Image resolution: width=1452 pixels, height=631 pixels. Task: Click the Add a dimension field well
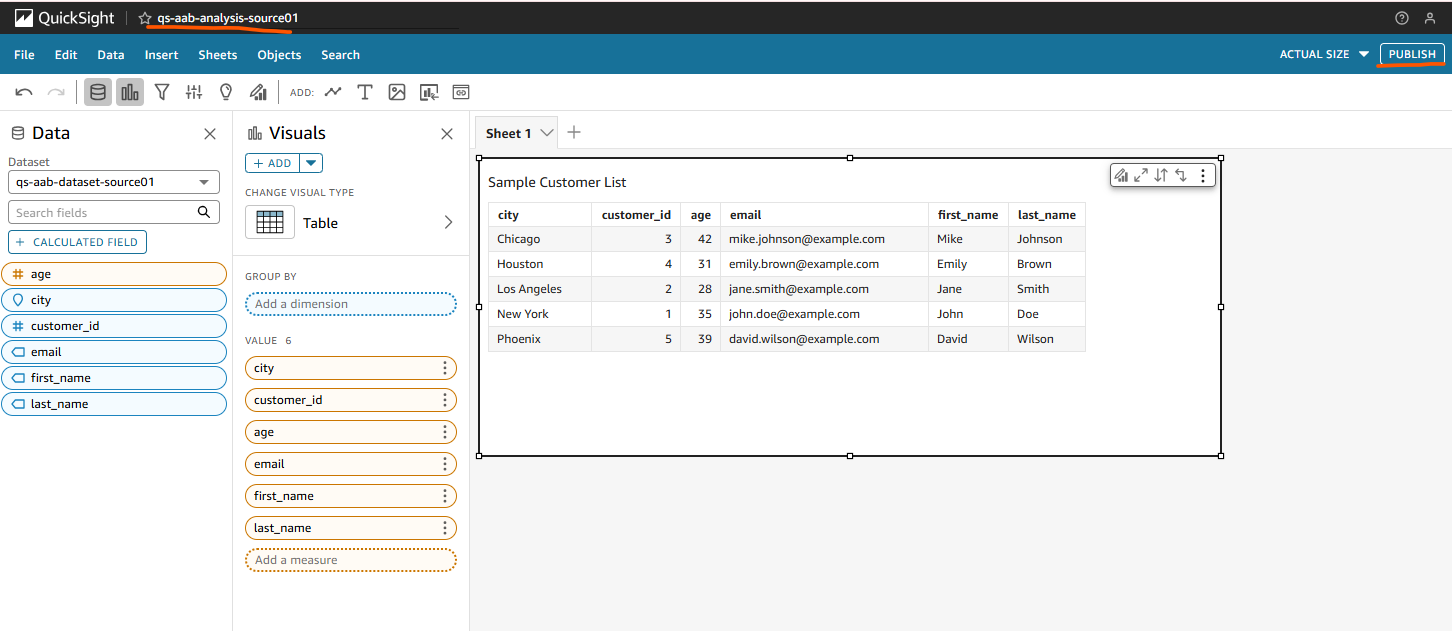tap(351, 304)
